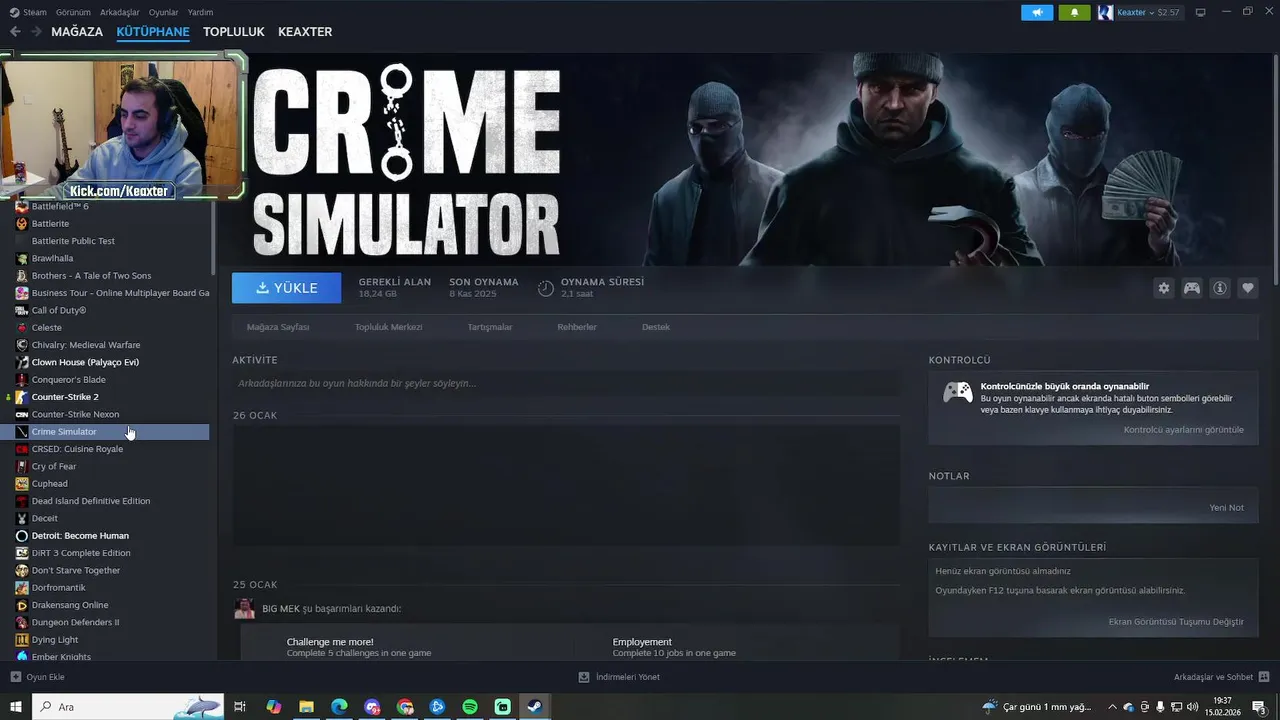
Task: Open the green notifications bell
Action: click(1074, 12)
